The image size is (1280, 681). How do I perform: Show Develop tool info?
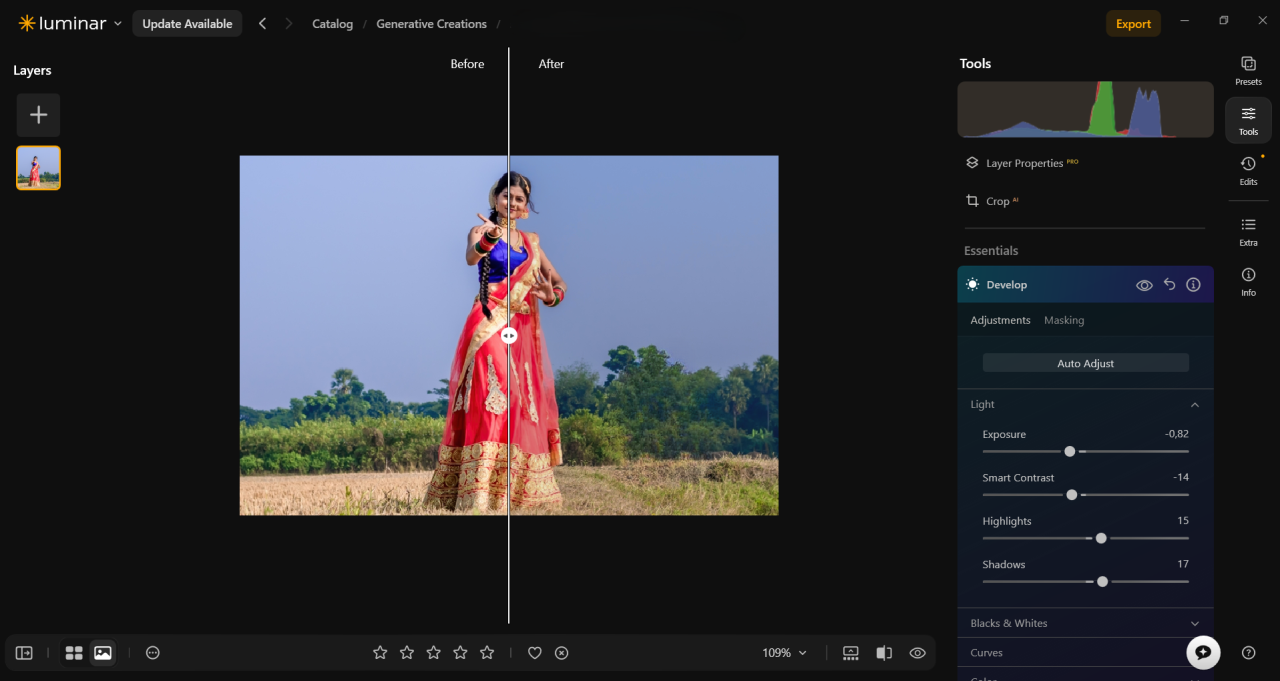(x=1193, y=285)
